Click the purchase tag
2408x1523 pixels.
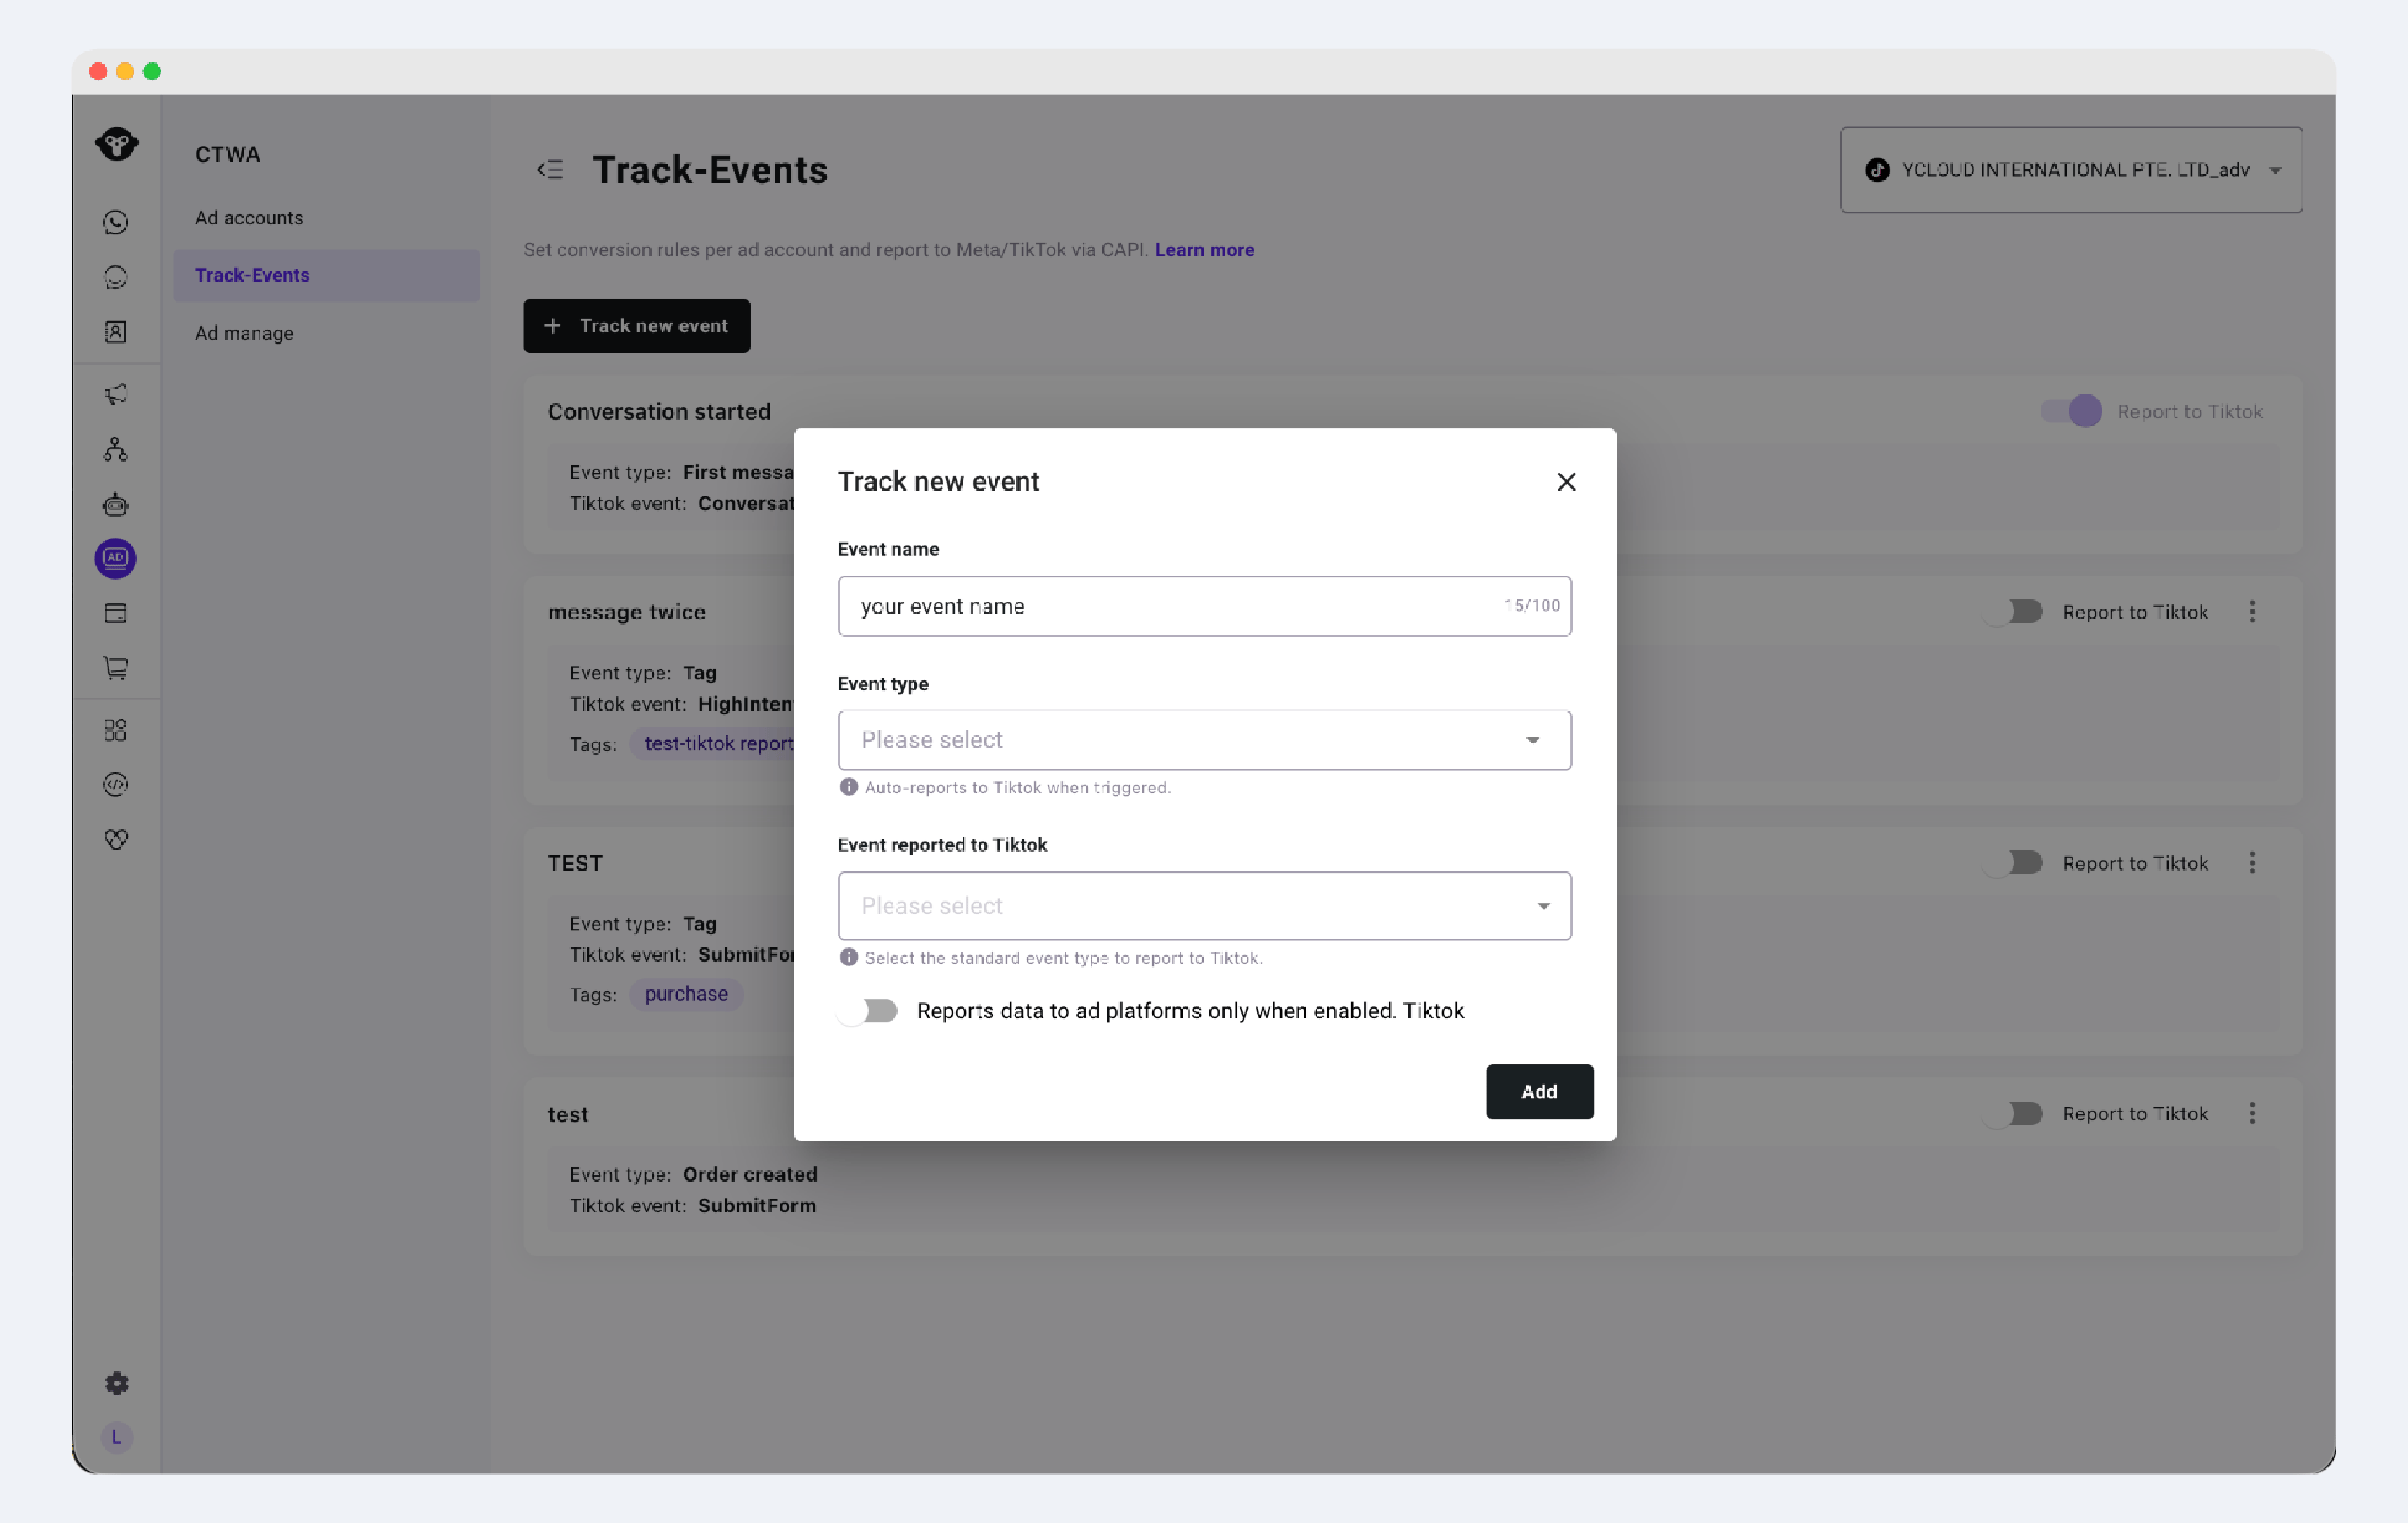(686, 994)
